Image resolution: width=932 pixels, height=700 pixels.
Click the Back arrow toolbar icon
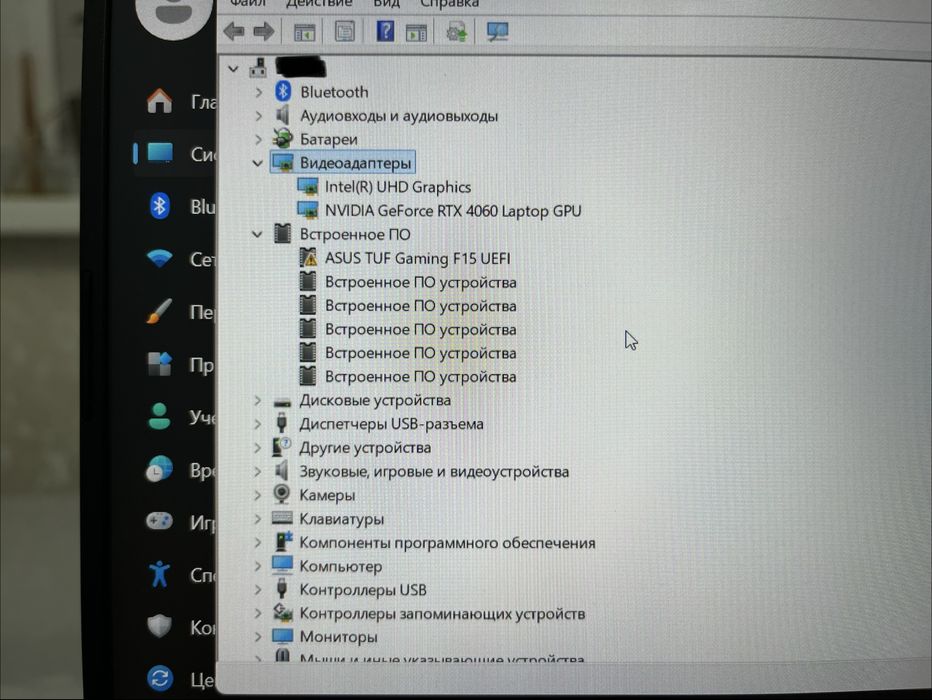coord(234,31)
